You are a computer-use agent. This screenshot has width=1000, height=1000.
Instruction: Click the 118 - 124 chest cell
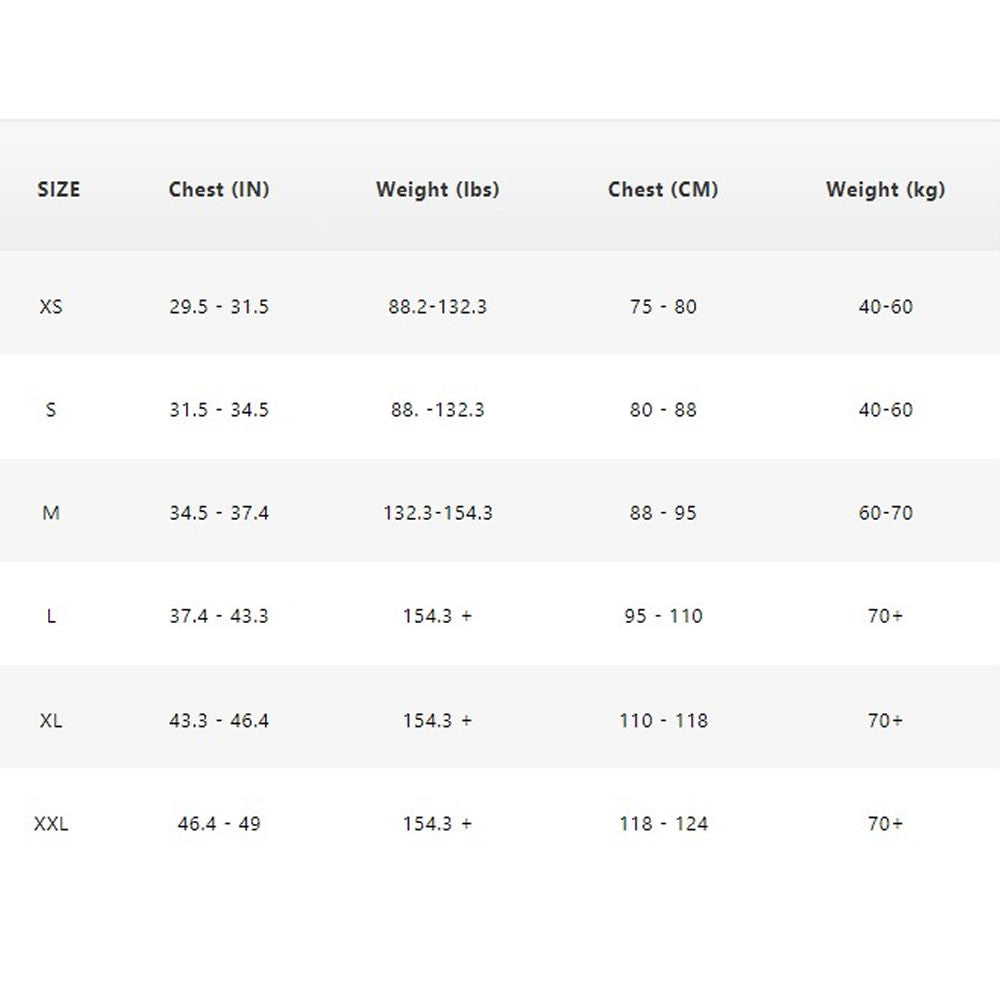[663, 825]
